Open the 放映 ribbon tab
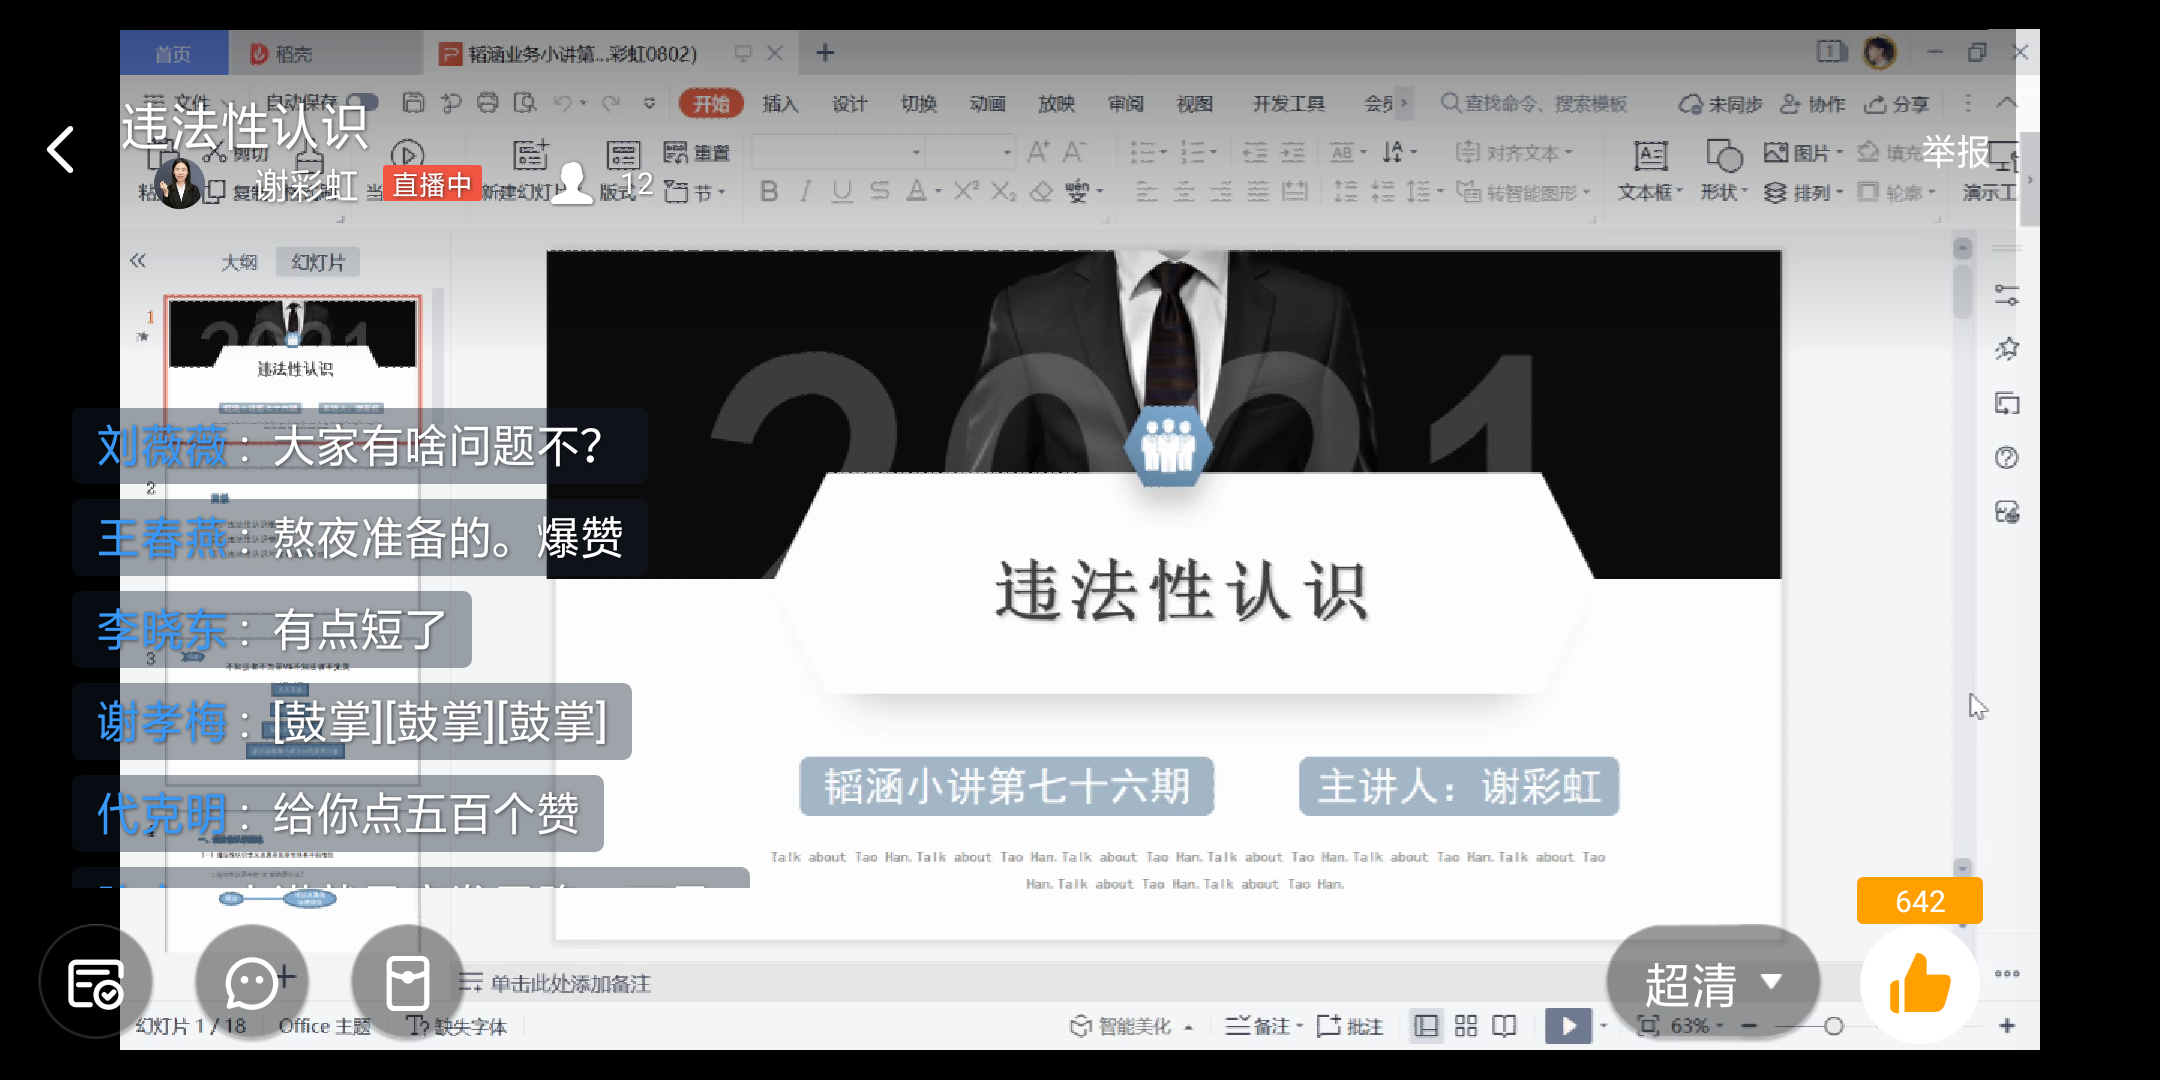The height and width of the screenshot is (1080, 2160). pyautogui.click(x=1056, y=104)
